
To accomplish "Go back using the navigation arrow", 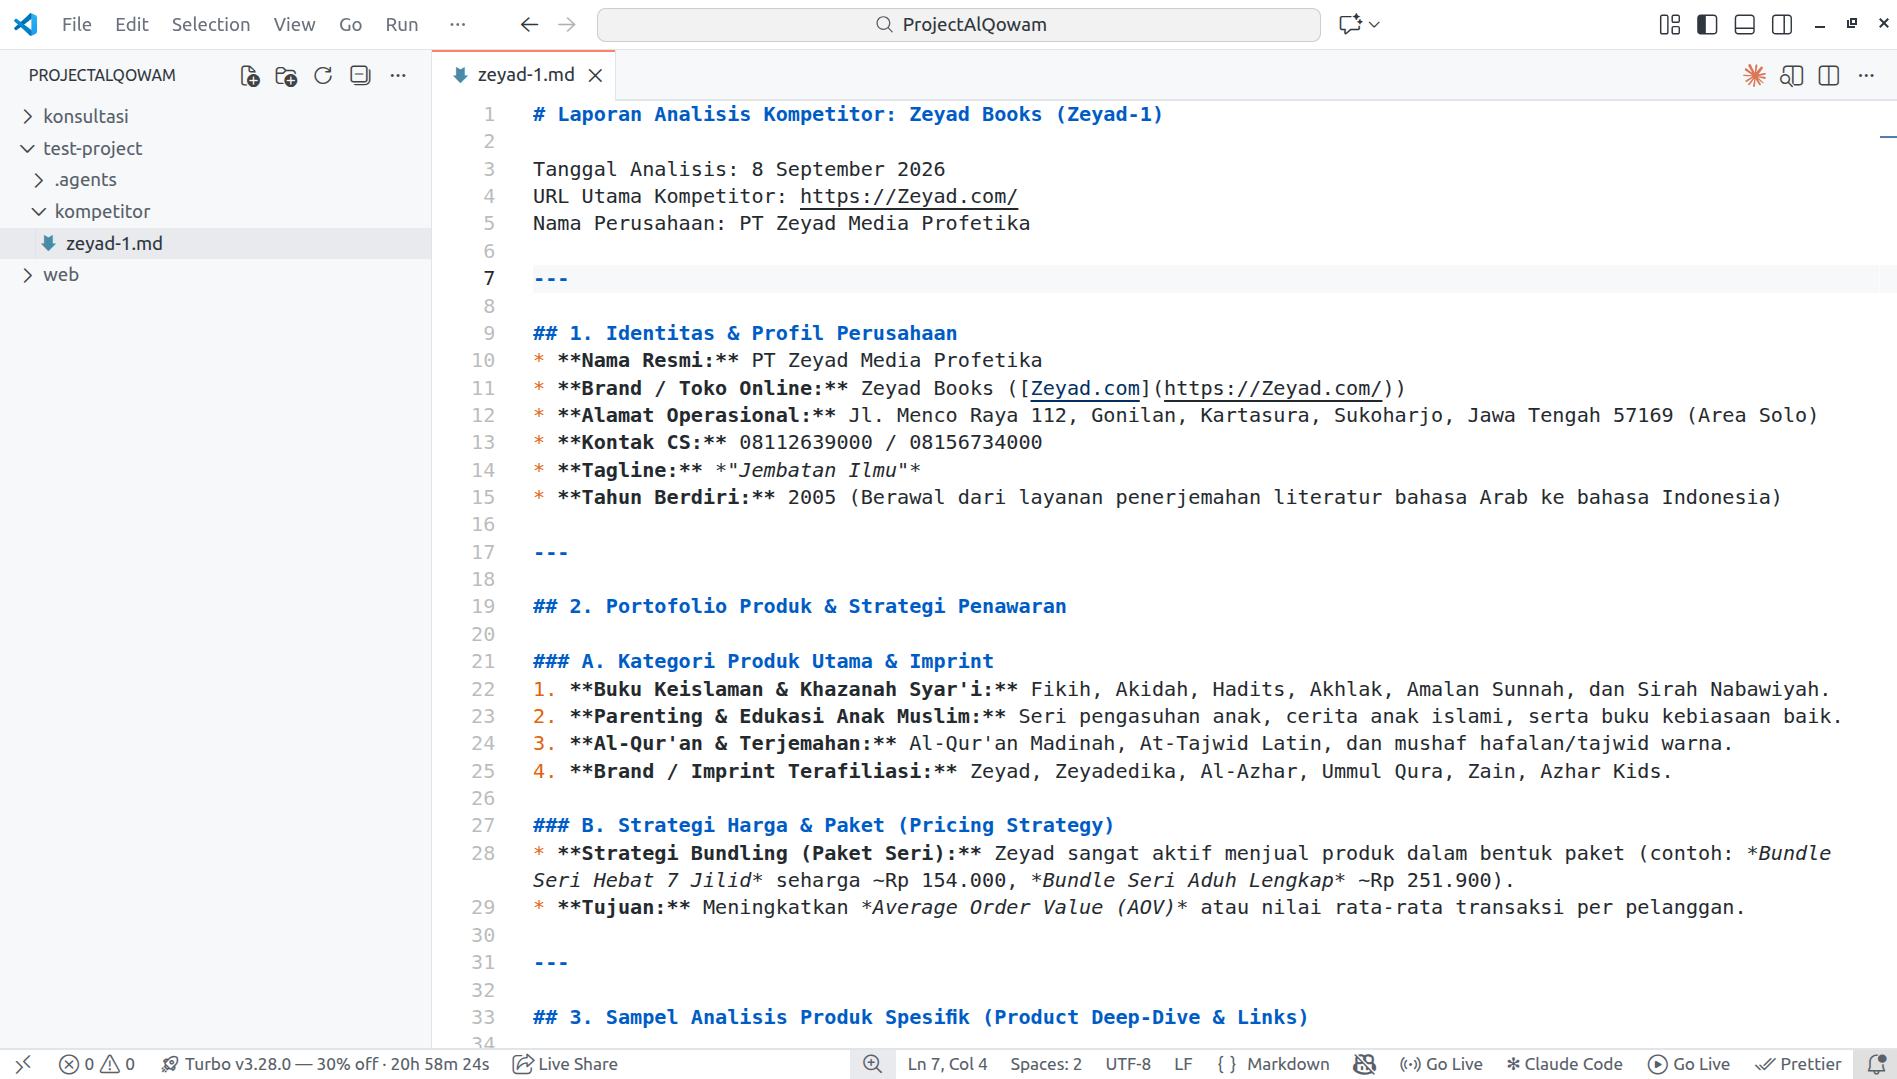I will point(529,25).
